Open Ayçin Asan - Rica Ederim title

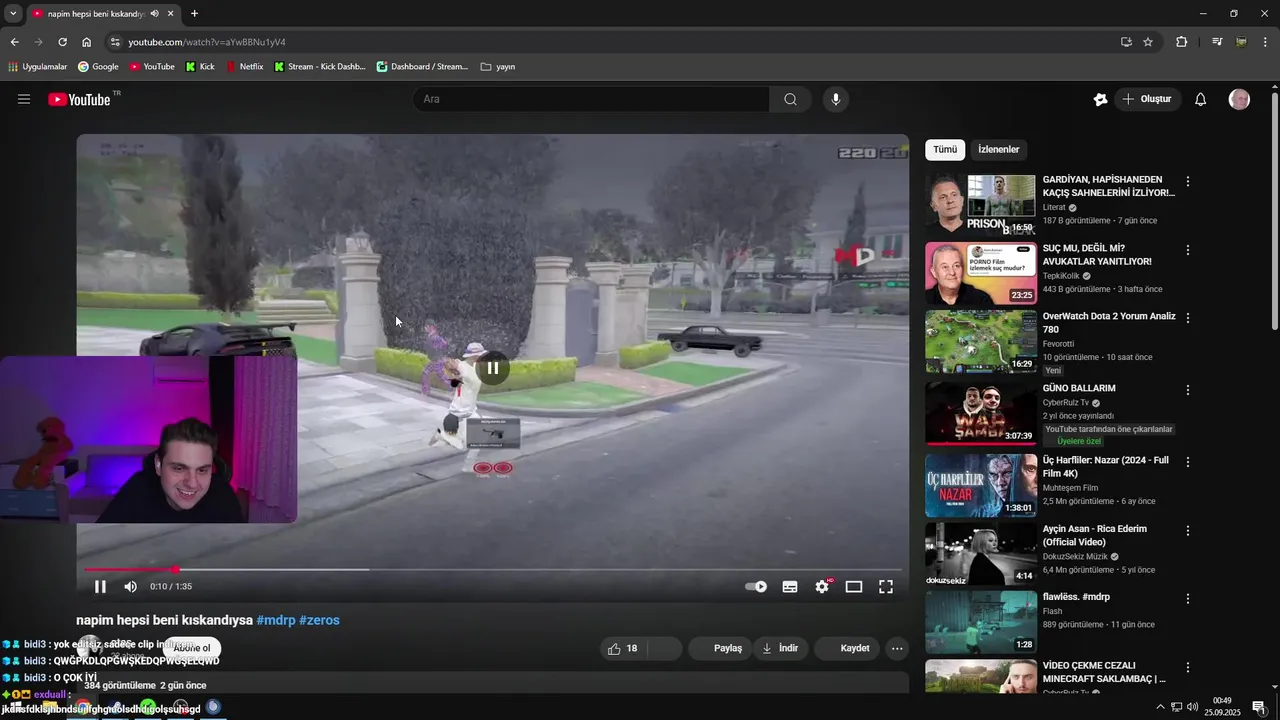1095,535
